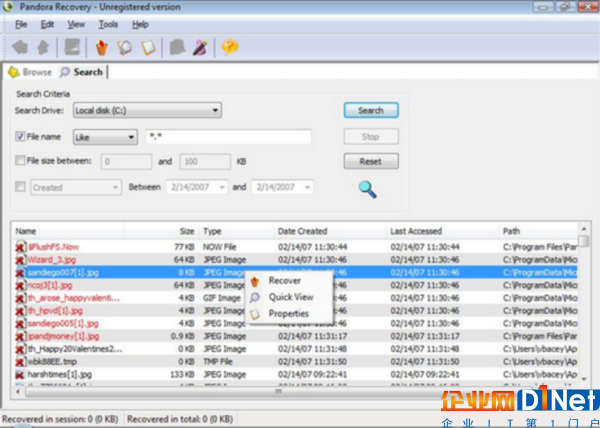Screen dimensions: 600x428
Task: Click Recover bucket icon in context menu
Action: 255,281
